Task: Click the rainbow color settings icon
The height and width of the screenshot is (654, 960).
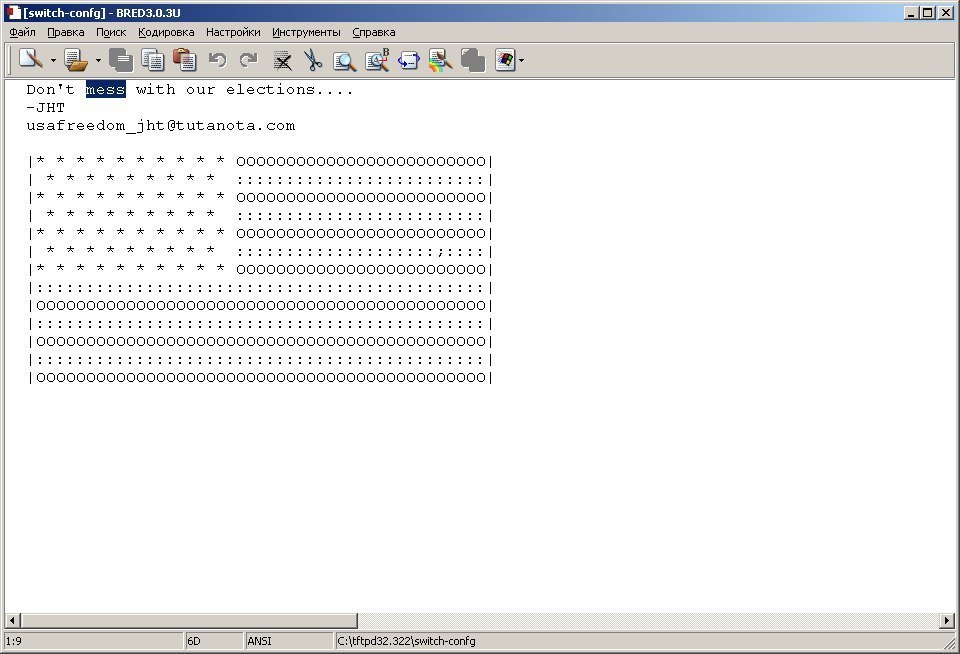Action: click(x=440, y=60)
